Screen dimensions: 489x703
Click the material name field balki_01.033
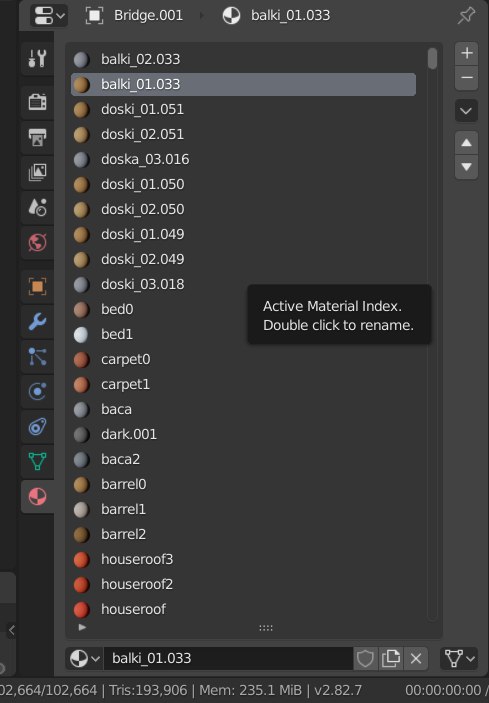pos(229,658)
